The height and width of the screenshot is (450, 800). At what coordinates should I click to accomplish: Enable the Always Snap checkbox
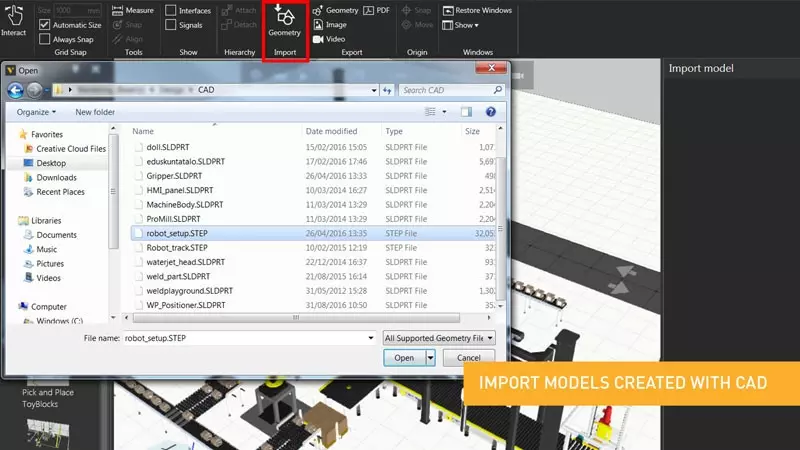pos(45,39)
